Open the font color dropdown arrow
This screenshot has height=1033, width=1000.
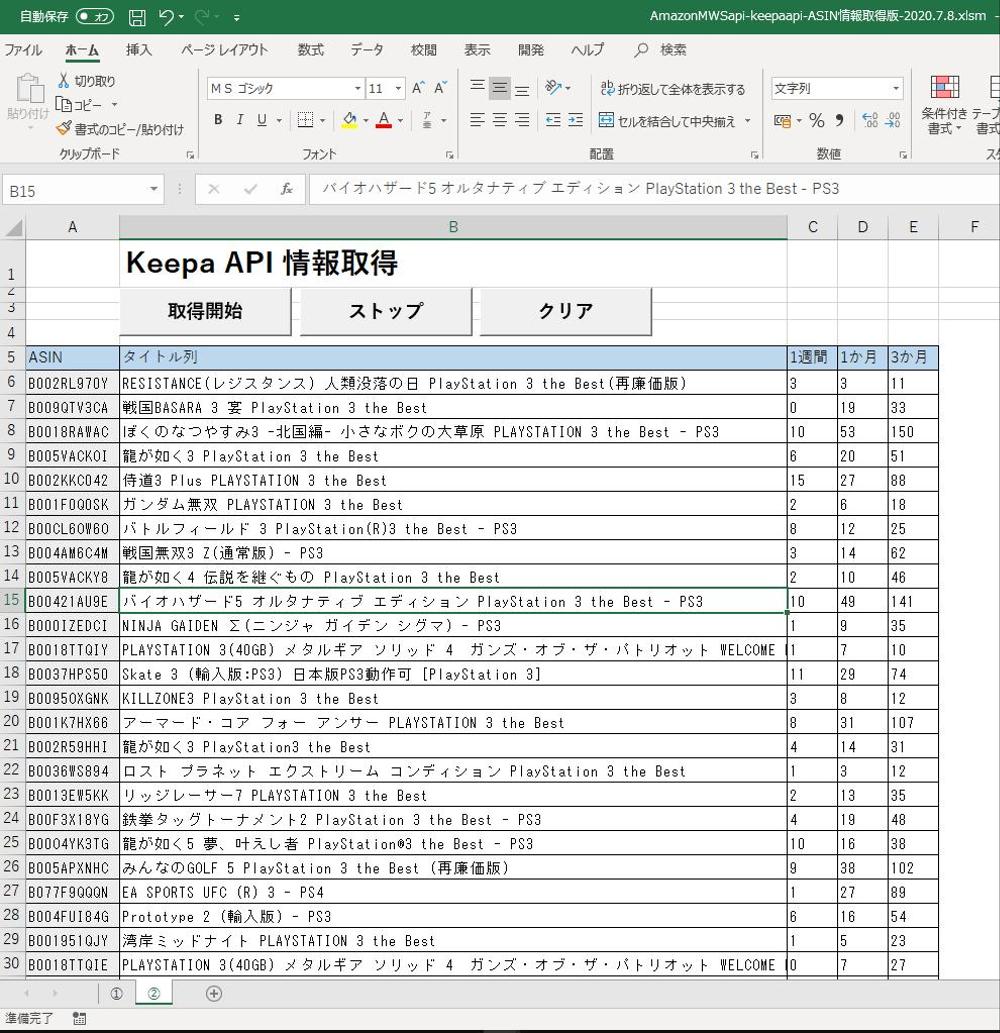point(400,121)
